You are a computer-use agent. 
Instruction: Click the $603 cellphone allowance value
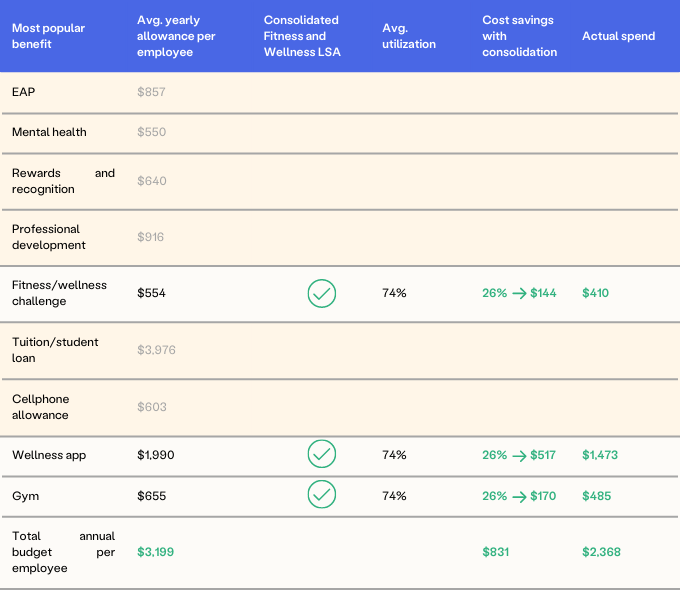coord(152,407)
